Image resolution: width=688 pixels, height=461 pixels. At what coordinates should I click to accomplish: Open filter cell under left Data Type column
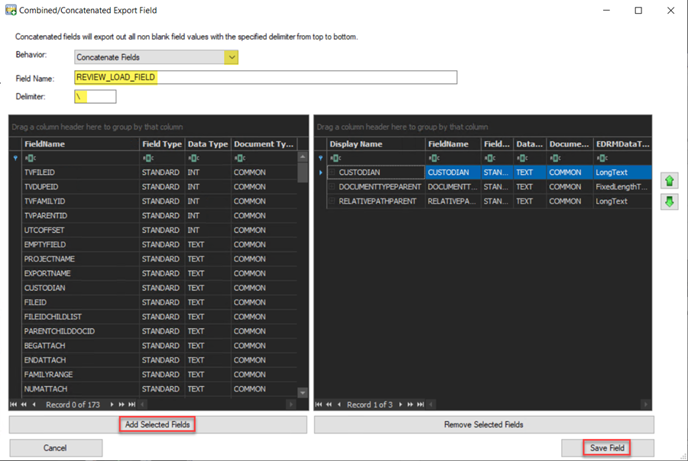tap(208, 158)
